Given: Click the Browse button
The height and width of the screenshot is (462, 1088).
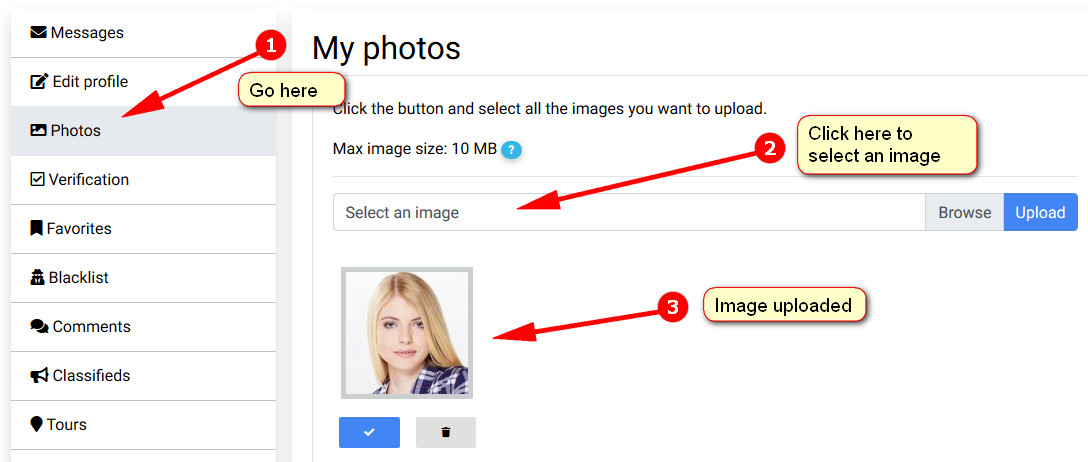Looking at the screenshot, I should click(964, 212).
